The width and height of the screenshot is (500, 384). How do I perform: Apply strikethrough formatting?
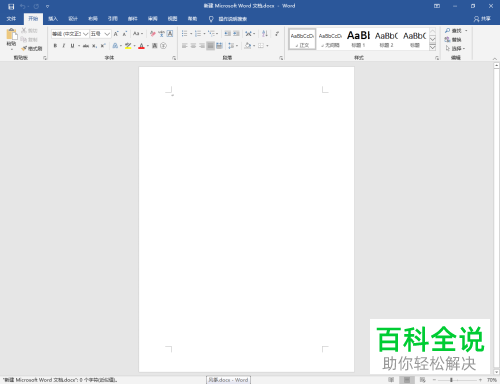click(86, 46)
